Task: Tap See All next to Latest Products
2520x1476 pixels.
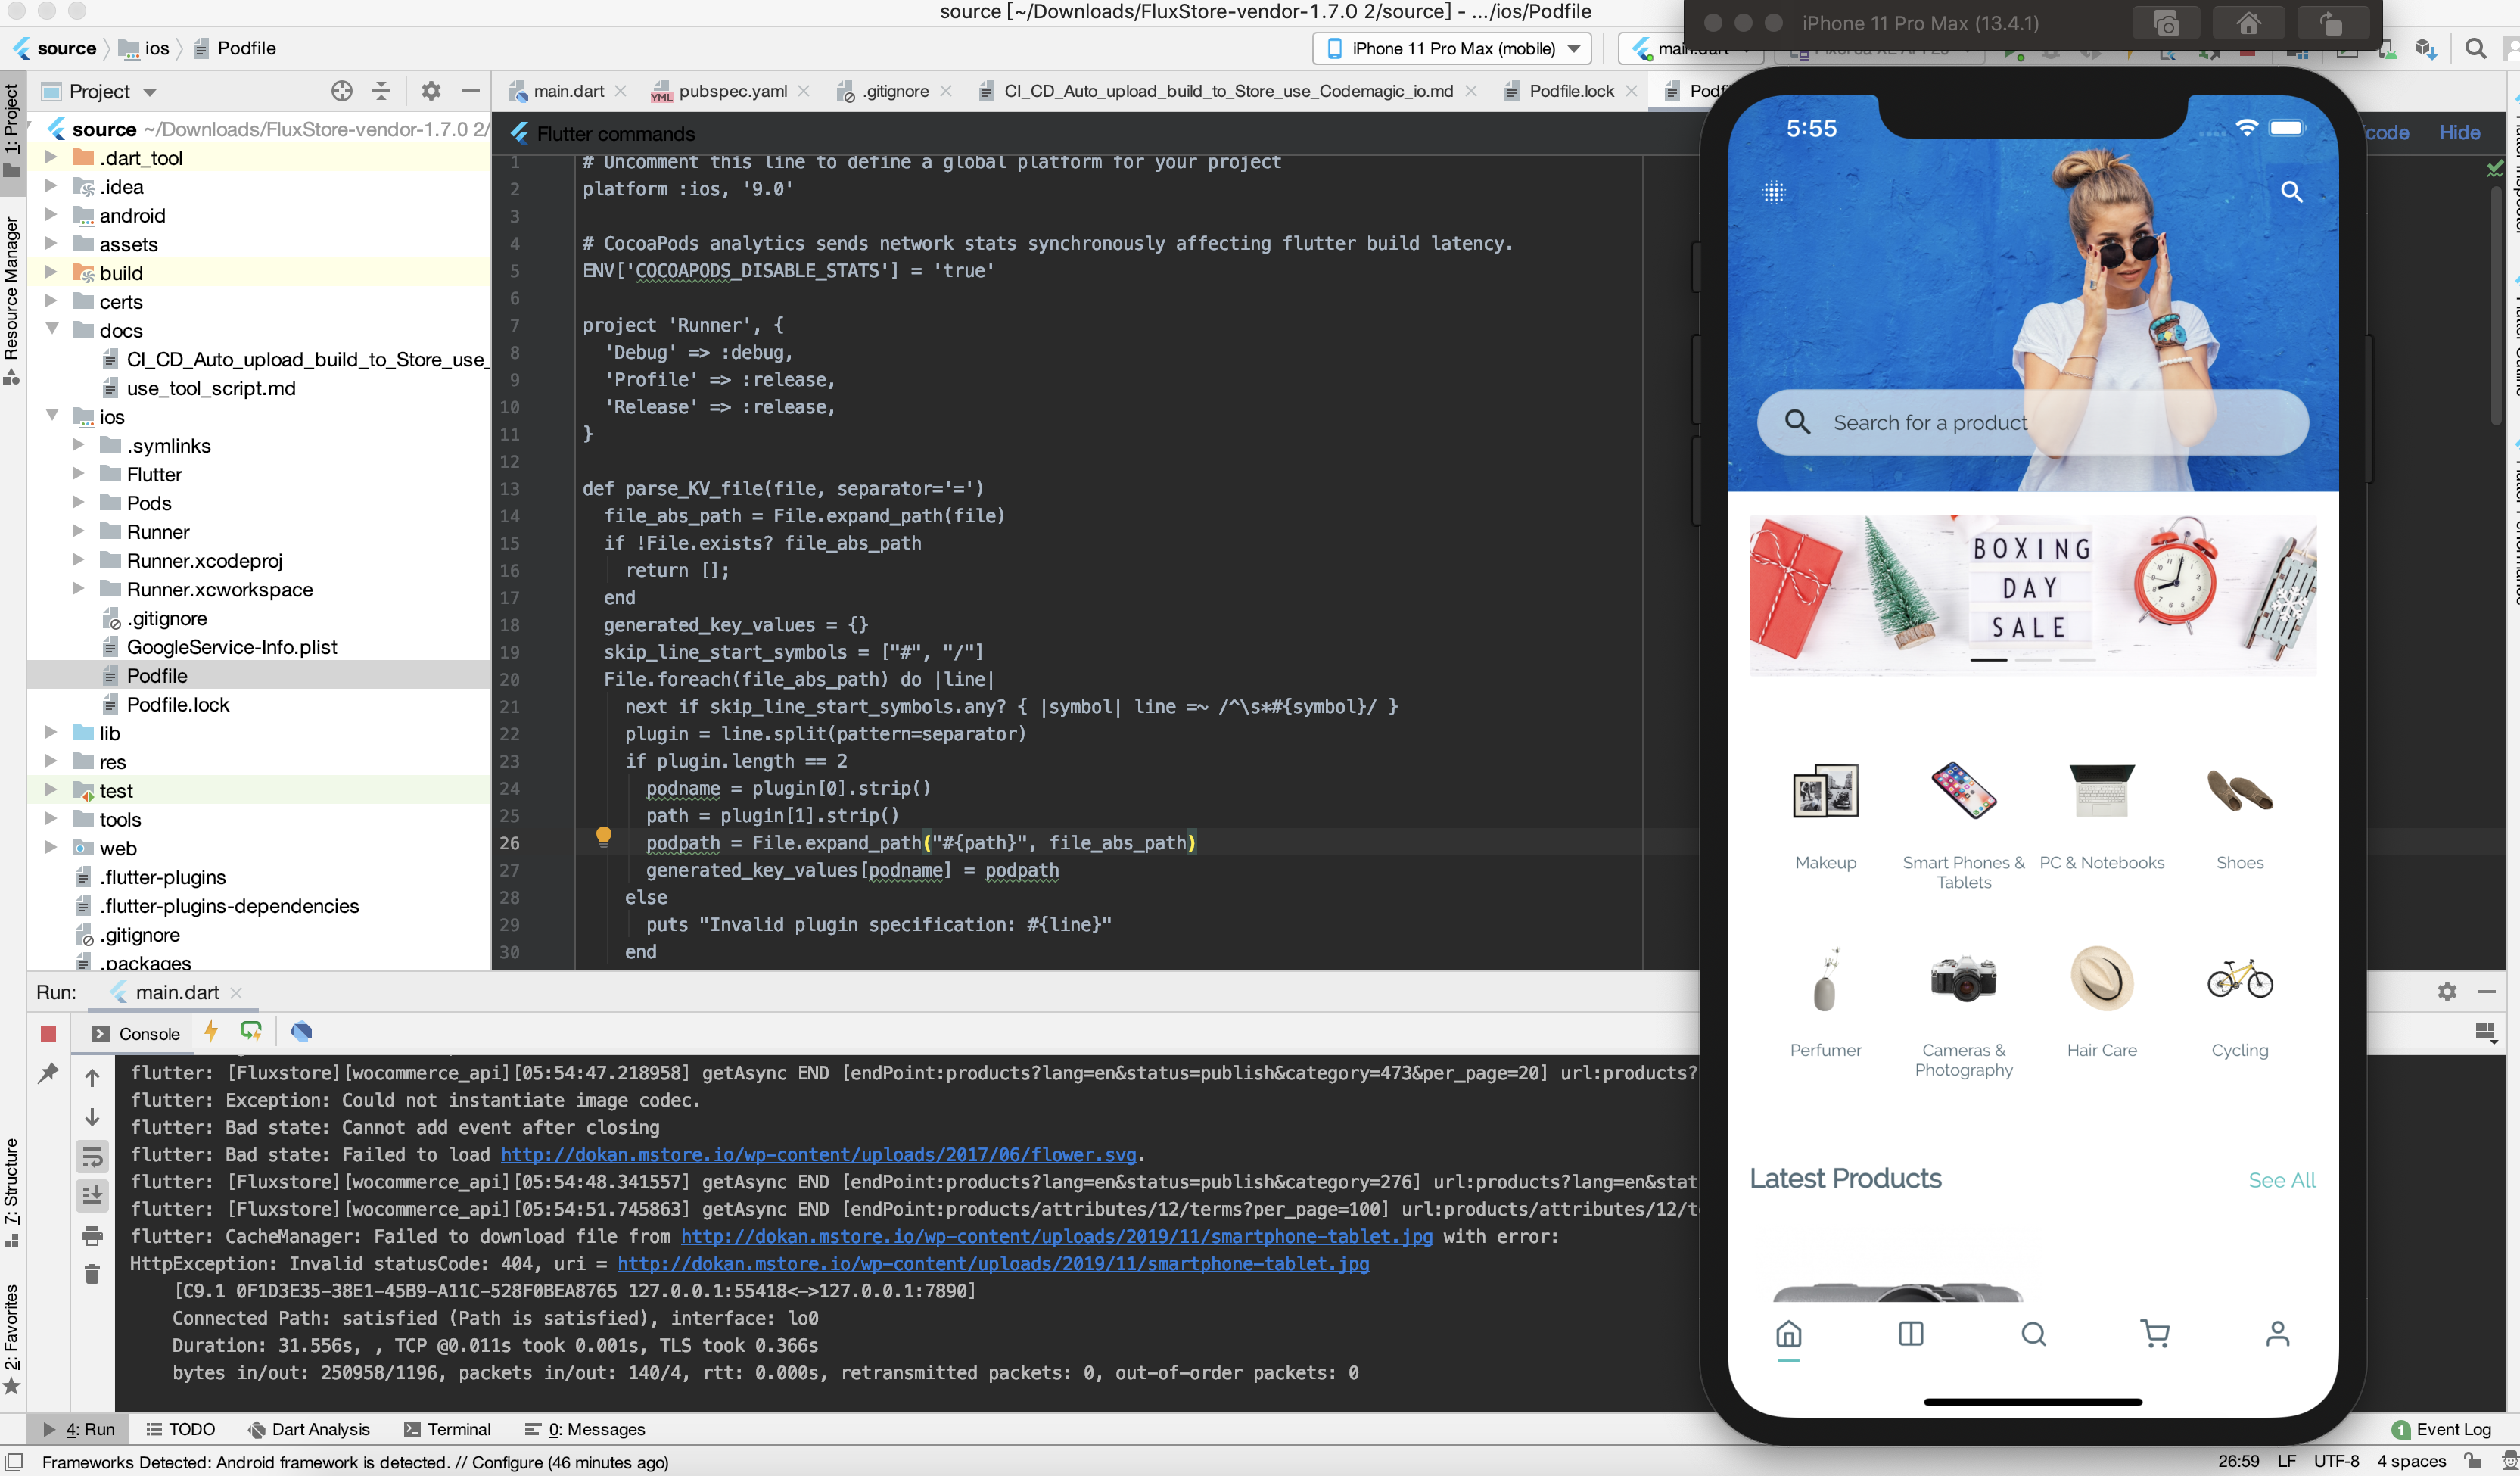Action: coord(2282,1180)
